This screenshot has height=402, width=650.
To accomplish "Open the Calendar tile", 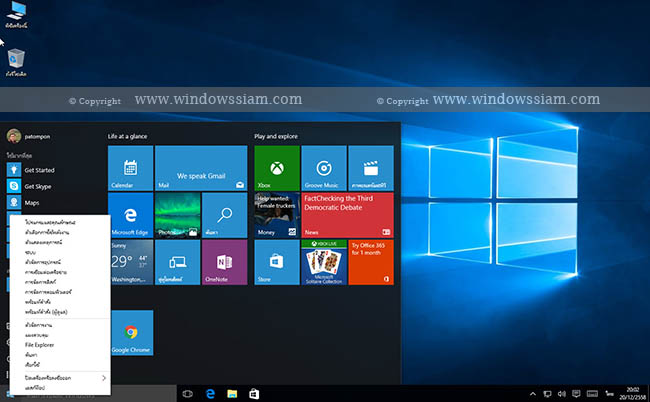I will click(x=131, y=168).
